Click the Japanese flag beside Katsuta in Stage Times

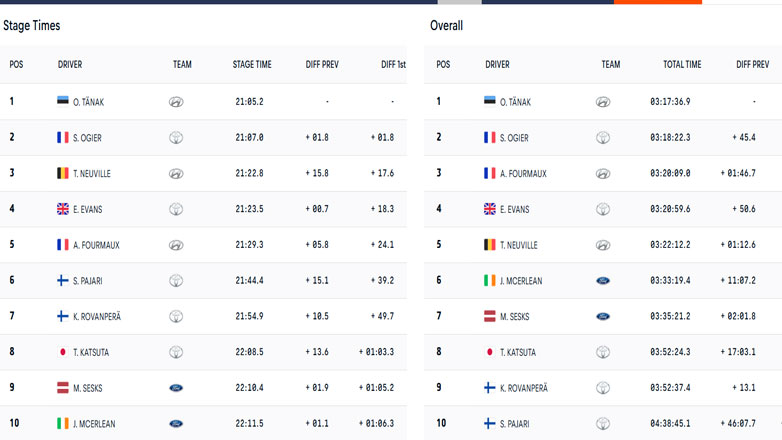pos(64,352)
